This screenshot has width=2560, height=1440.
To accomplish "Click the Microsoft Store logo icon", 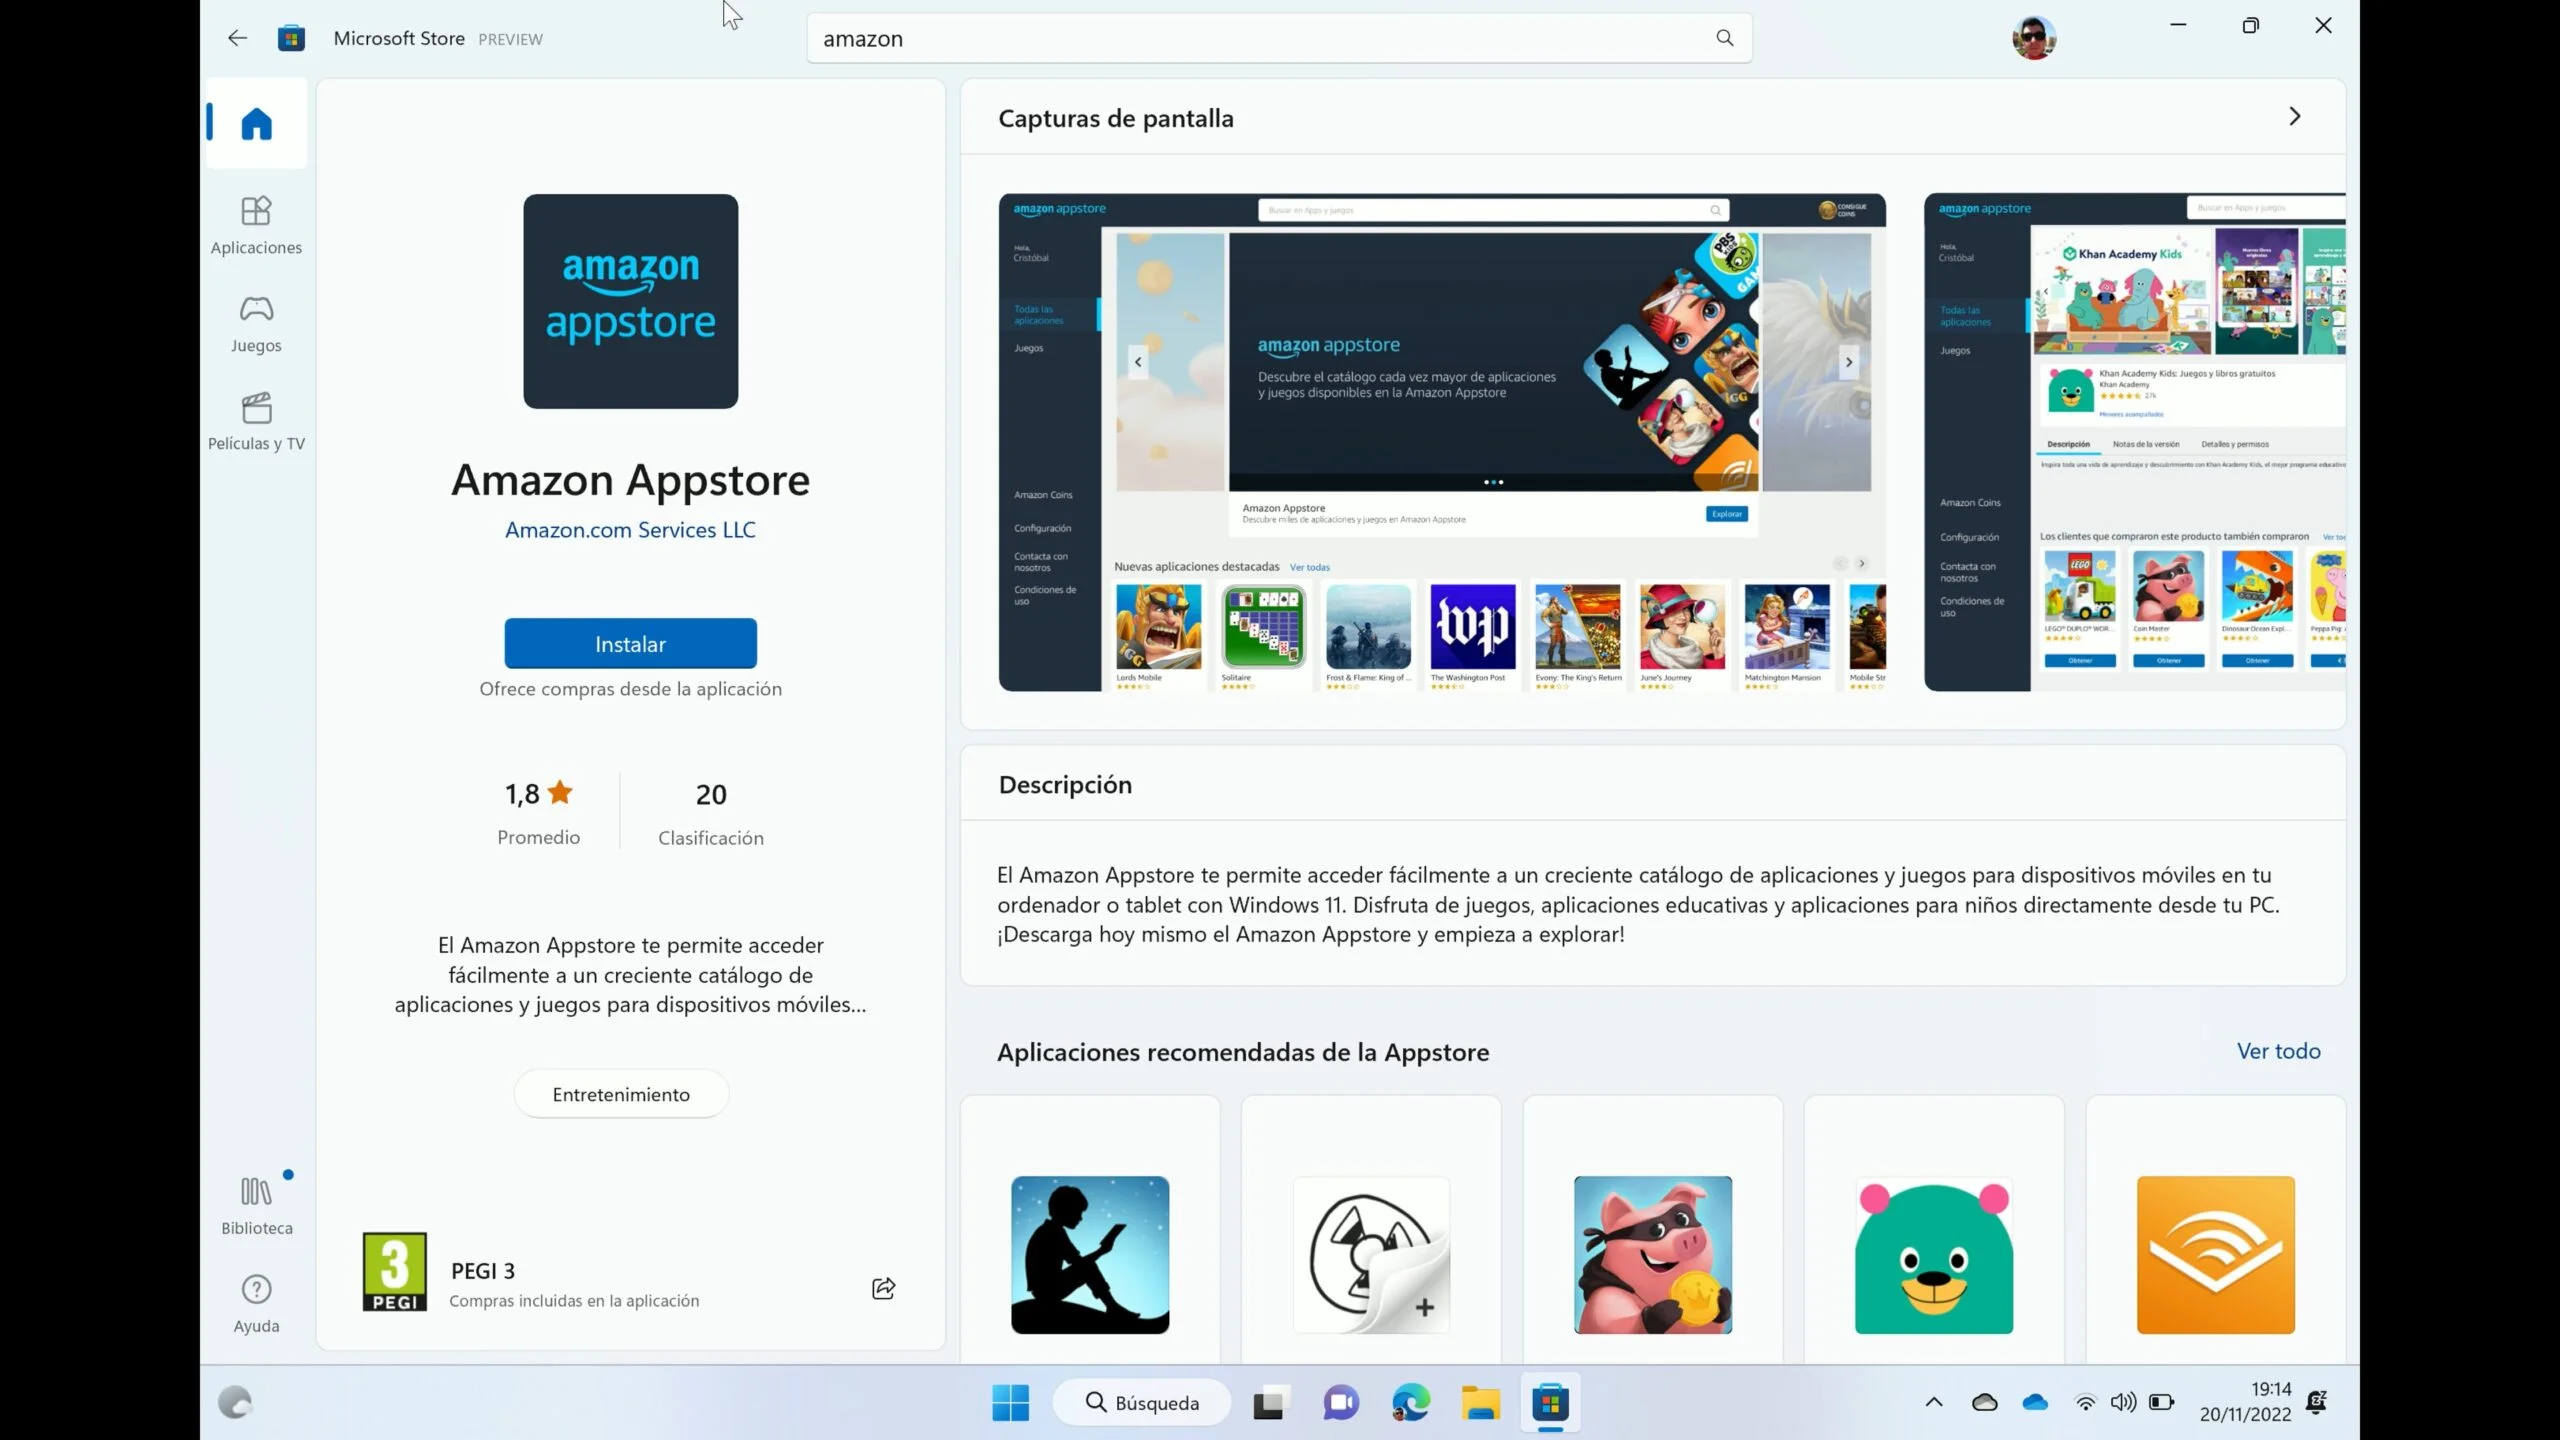I will (x=291, y=38).
